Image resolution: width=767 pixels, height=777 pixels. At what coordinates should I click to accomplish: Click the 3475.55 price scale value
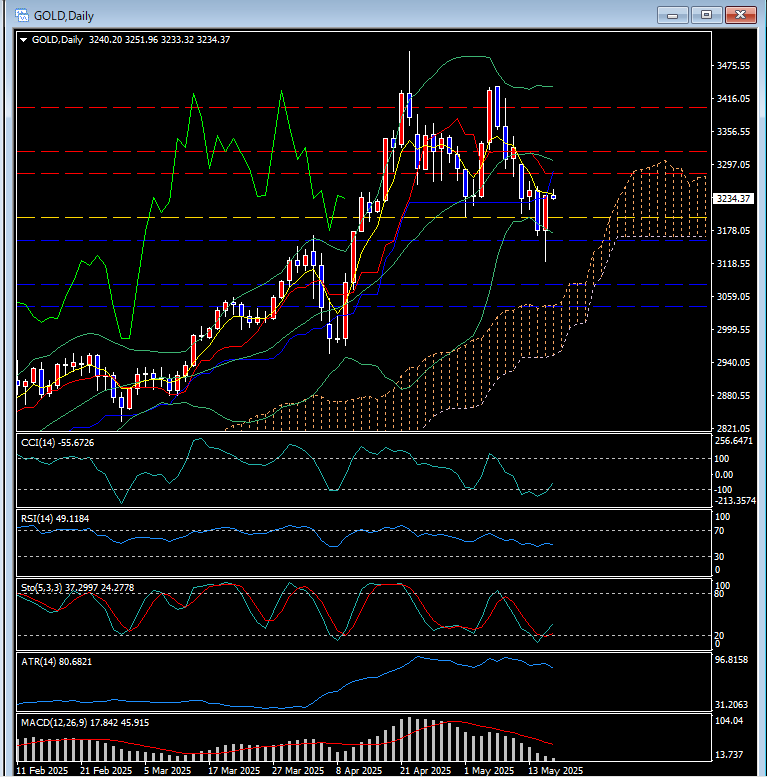click(x=733, y=66)
